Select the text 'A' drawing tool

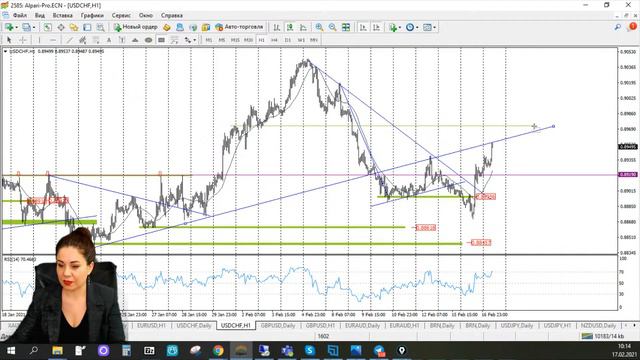click(x=109, y=40)
